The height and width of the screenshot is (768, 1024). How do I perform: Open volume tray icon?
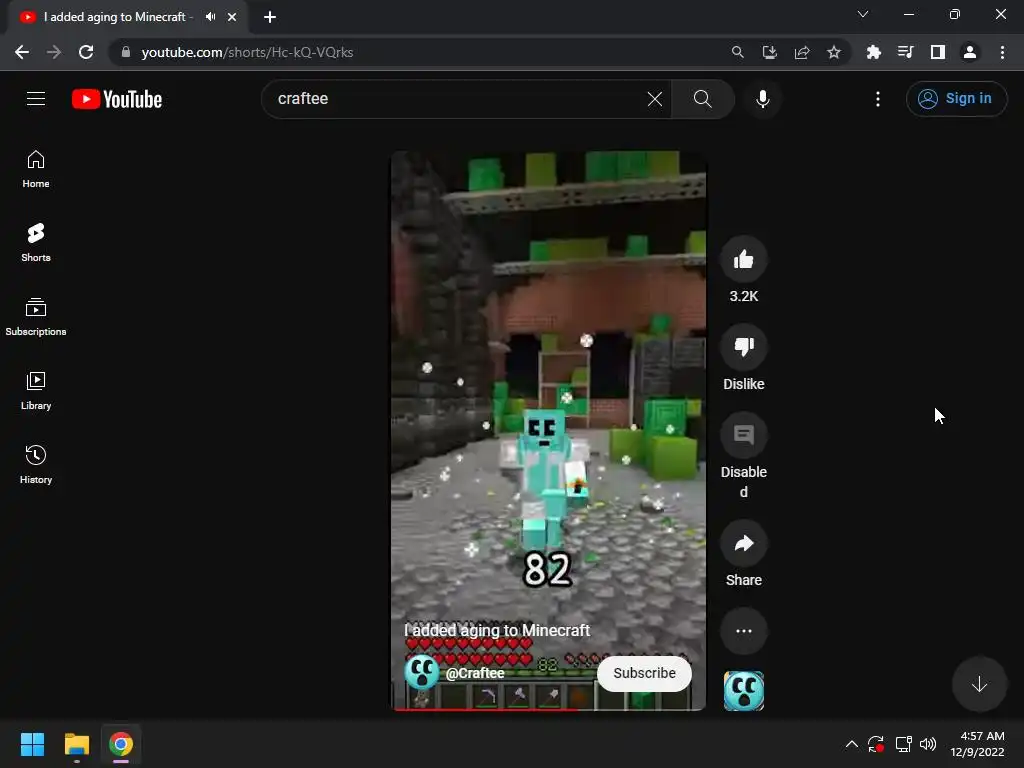tap(928, 744)
